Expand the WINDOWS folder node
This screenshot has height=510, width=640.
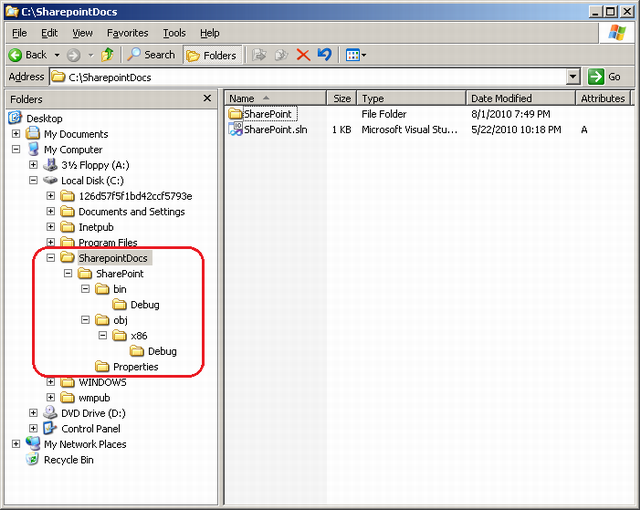pos(51,382)
